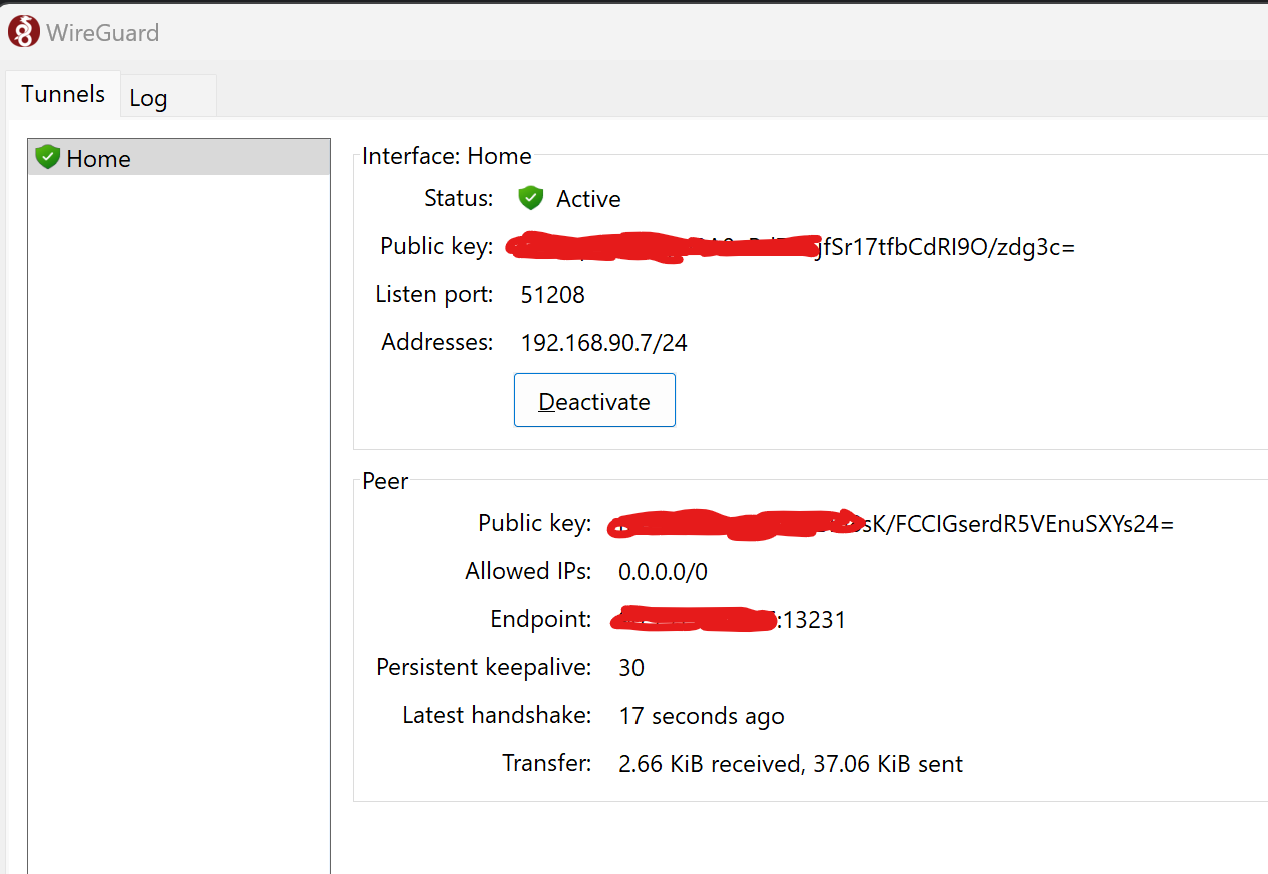Select the Transfer statistics text
Screen dimensions: 1268x874
(790, 763)
